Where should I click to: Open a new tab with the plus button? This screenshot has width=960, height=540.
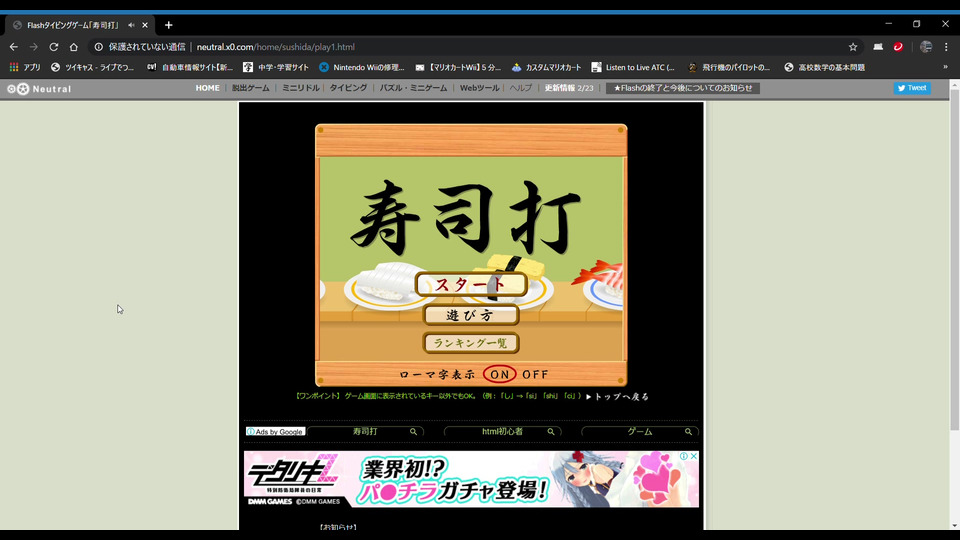168,25
